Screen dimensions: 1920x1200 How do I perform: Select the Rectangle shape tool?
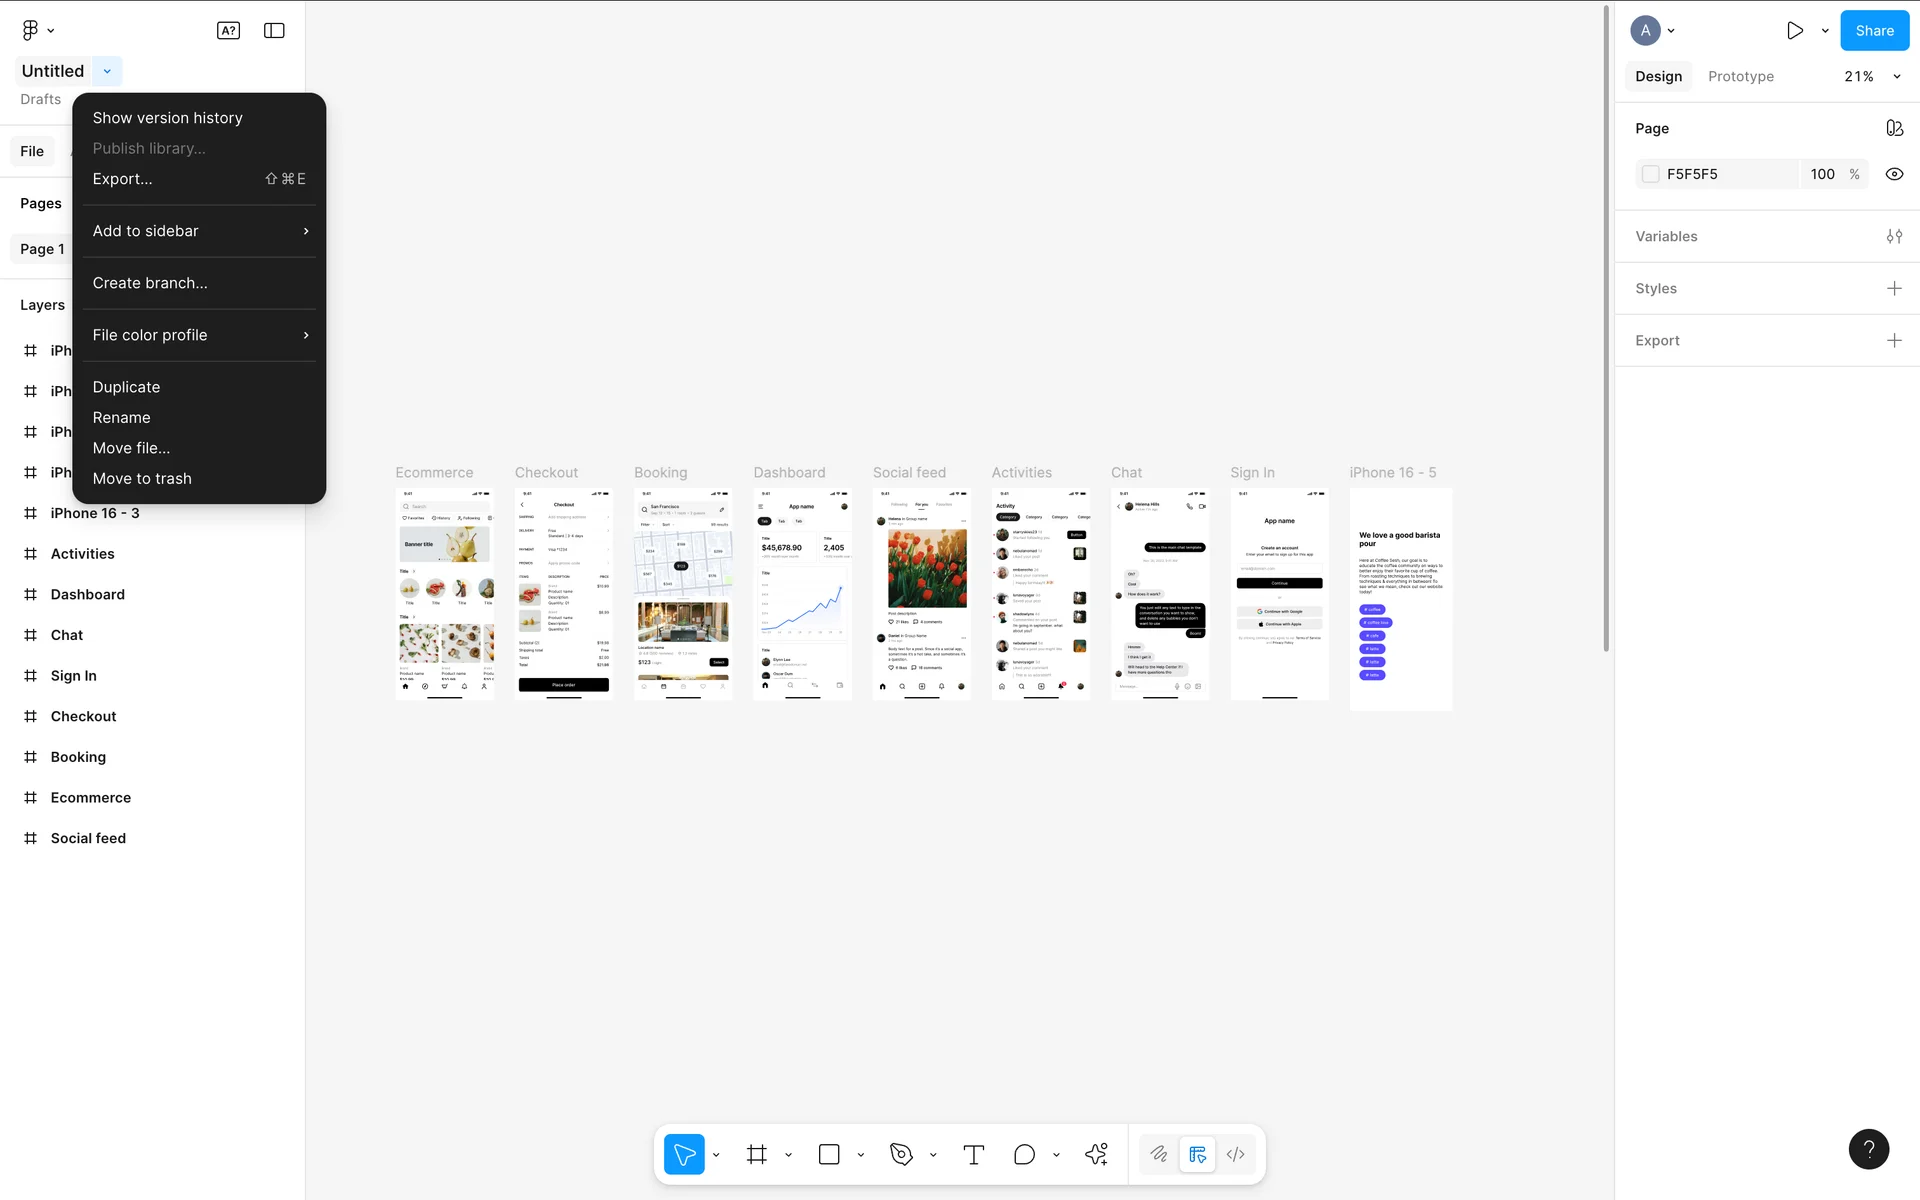pyautogui.click(x=829, y=1155)
